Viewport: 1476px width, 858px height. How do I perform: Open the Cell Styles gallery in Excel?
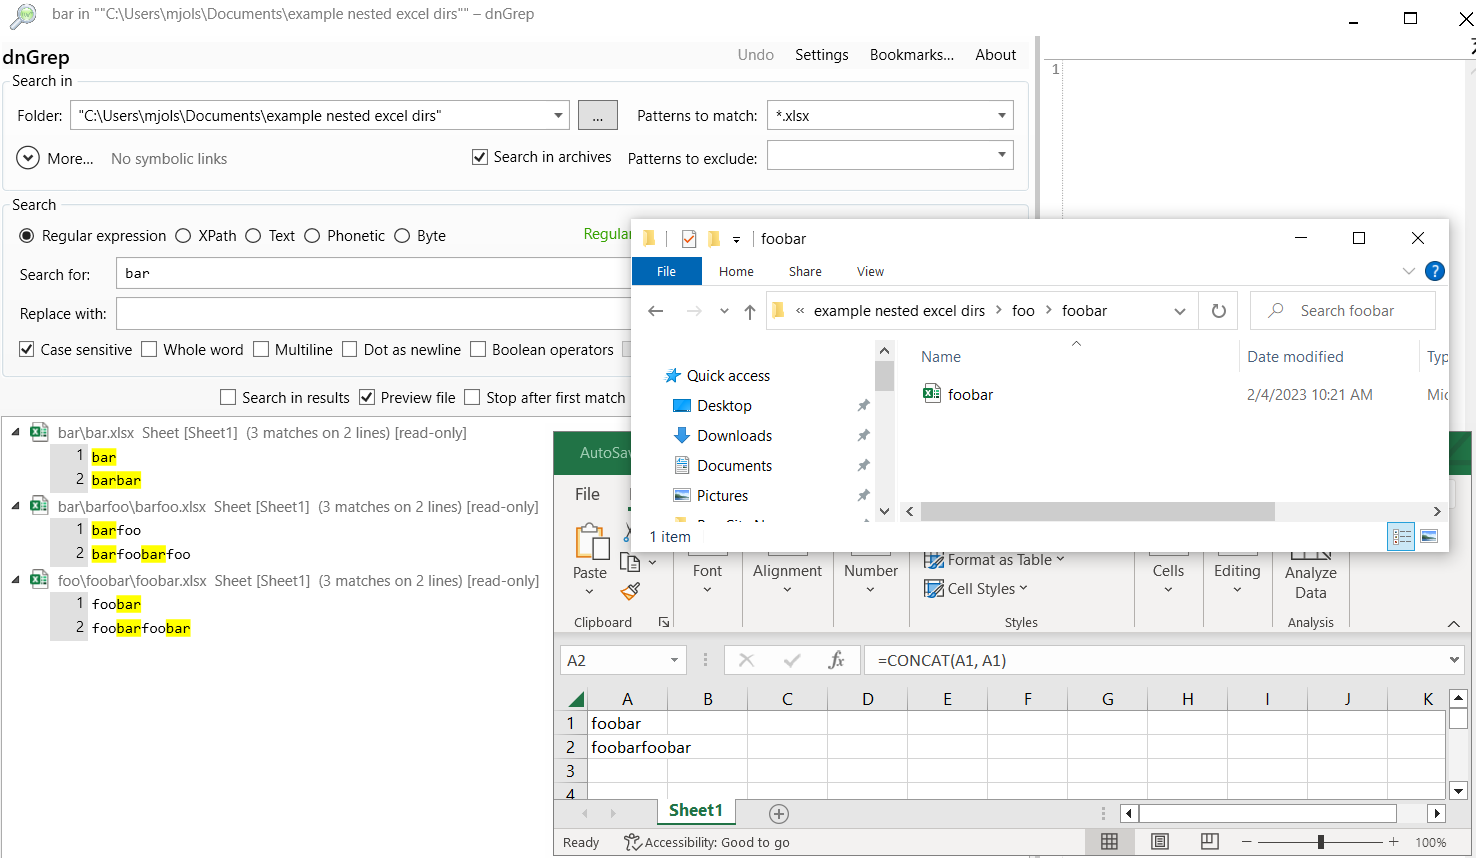977,589
